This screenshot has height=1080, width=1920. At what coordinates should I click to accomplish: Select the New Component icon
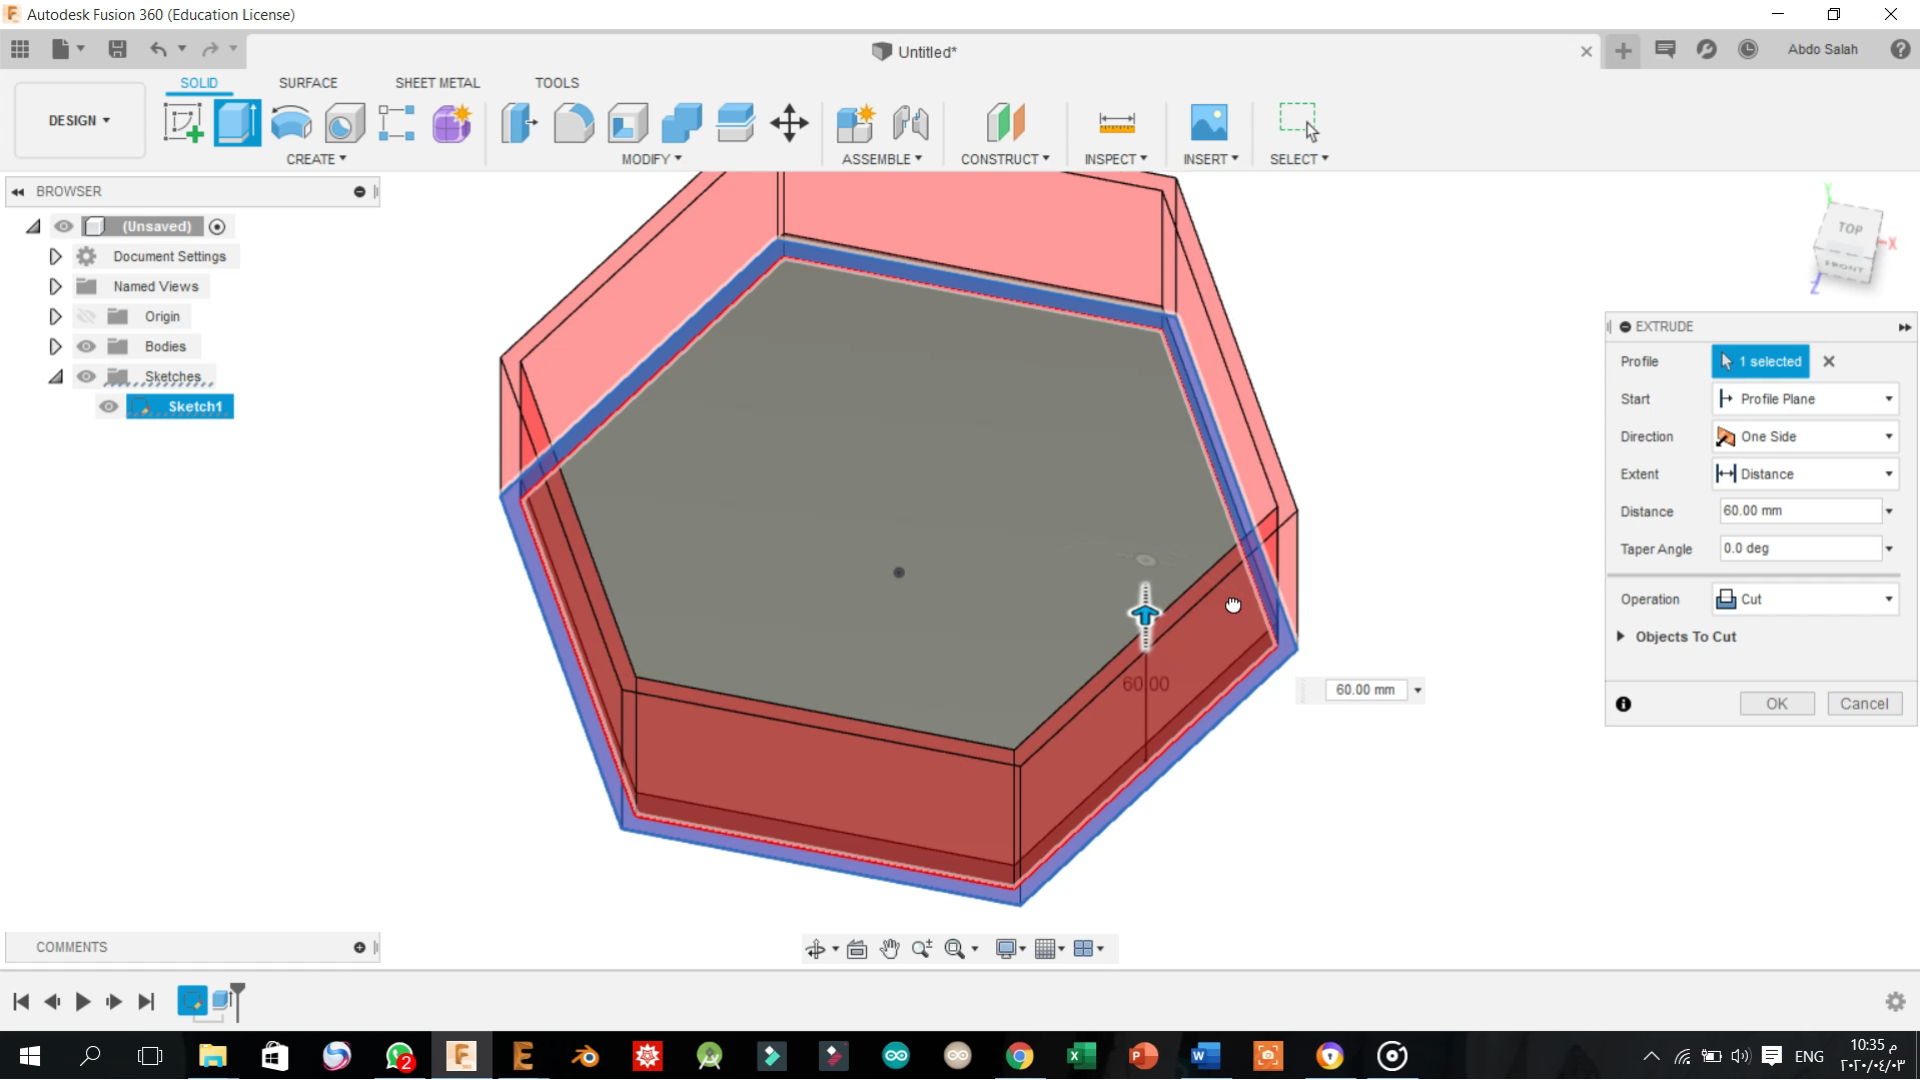[856, 123]
